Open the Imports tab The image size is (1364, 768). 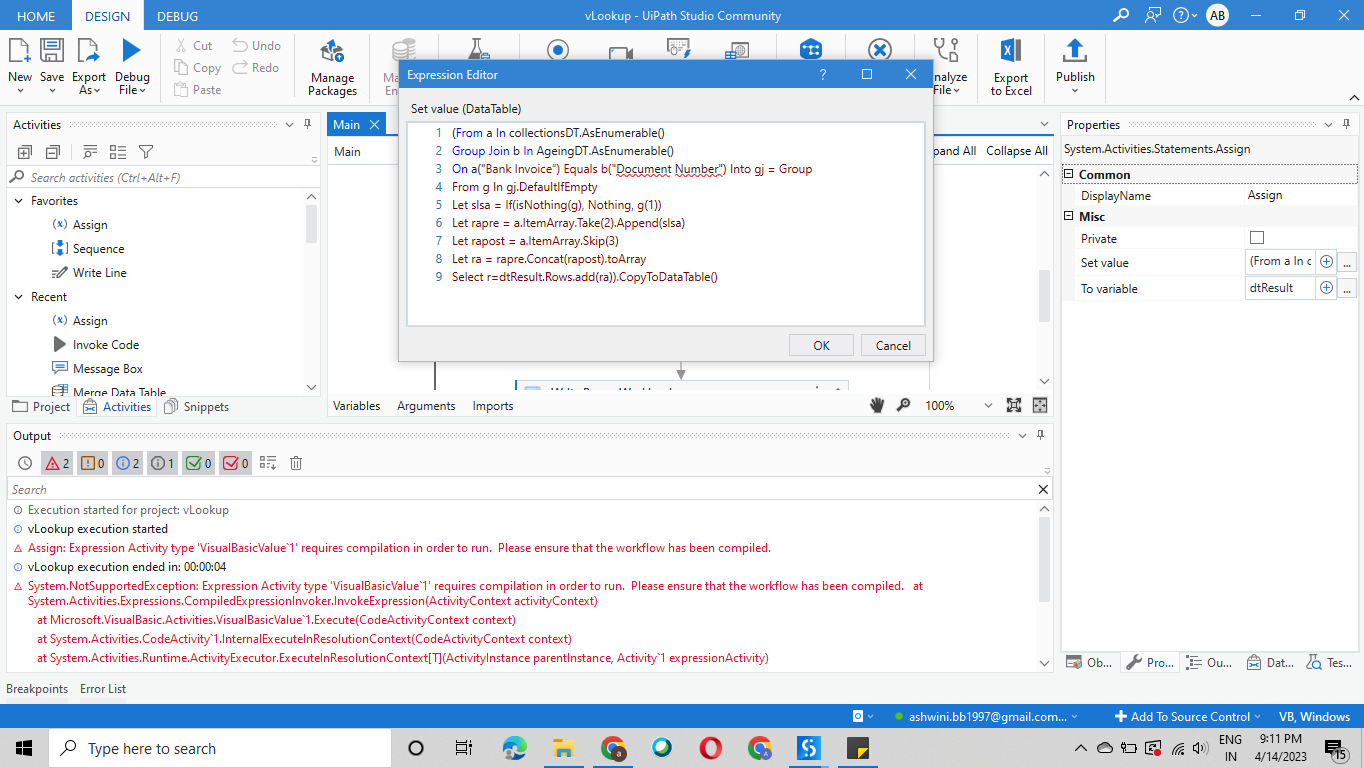pos(493,406)
